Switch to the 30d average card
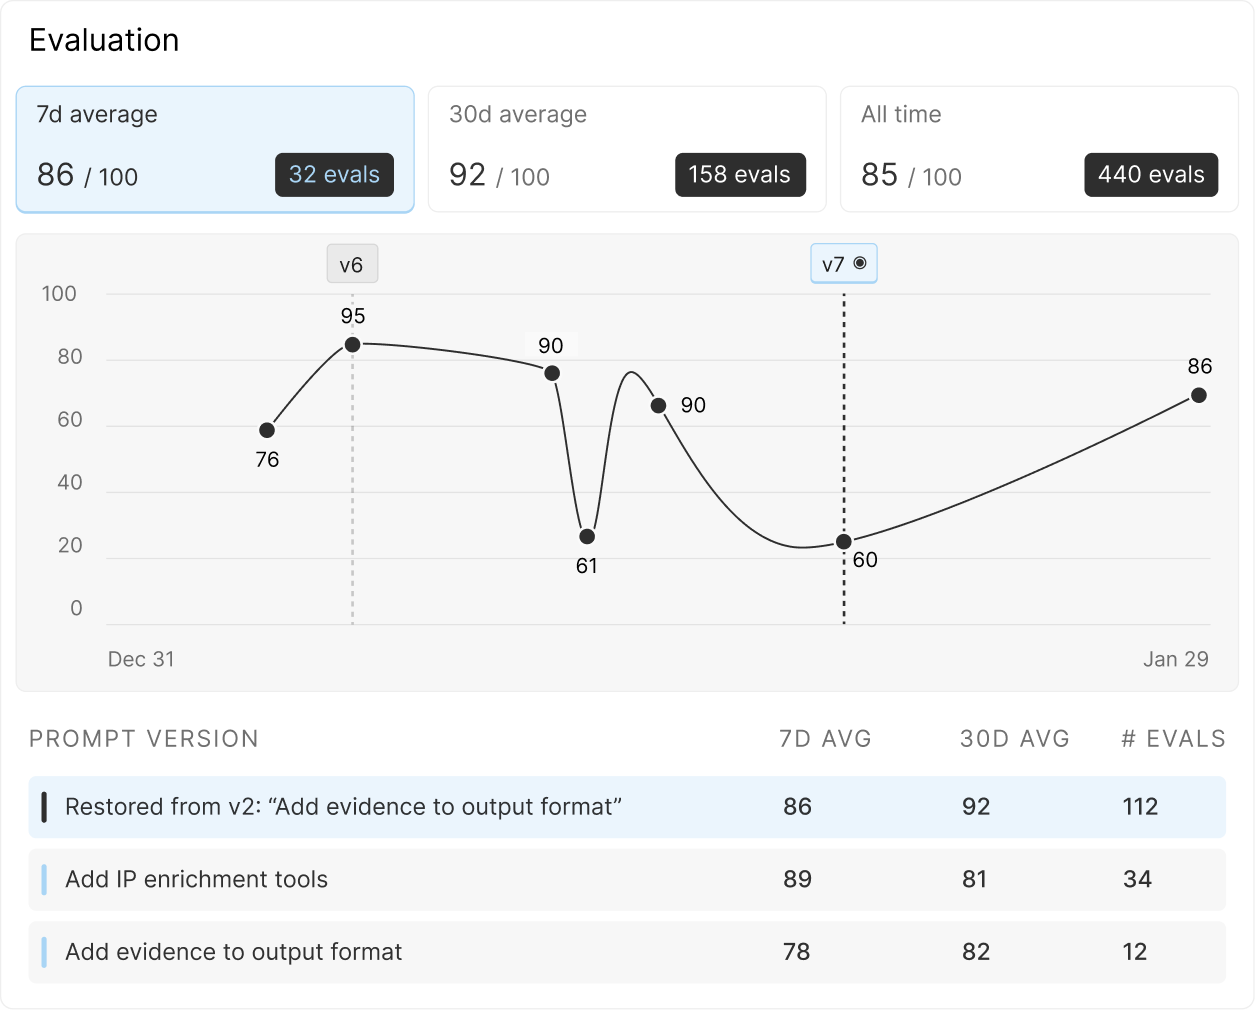 pos(627,148)
